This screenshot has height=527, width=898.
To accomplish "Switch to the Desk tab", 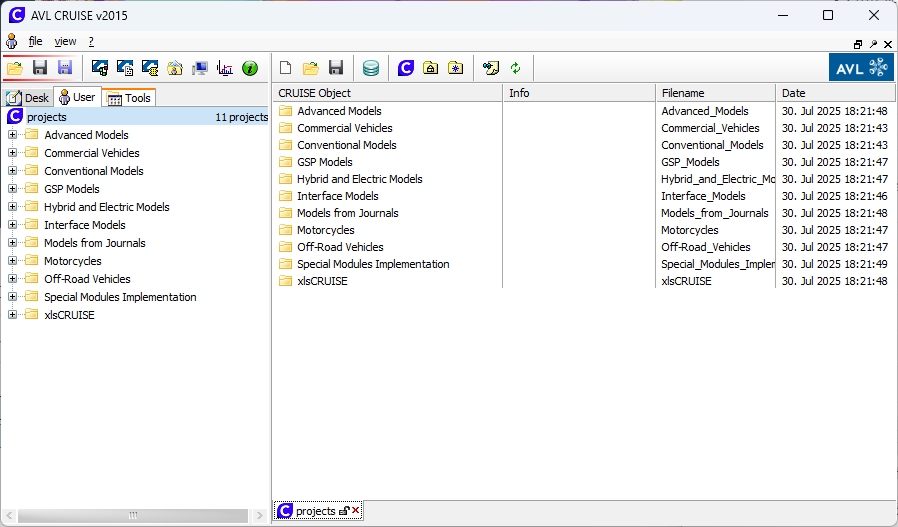I will point(28,98).
